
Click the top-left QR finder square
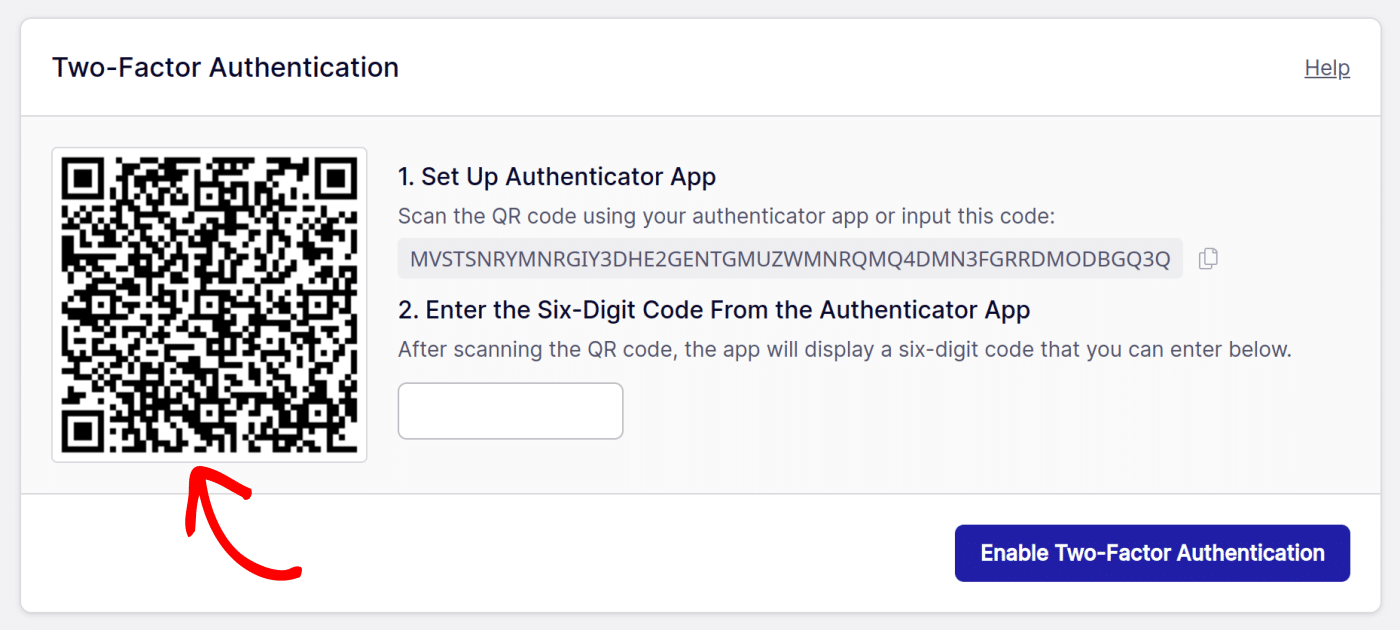click(x=84, y=179)
